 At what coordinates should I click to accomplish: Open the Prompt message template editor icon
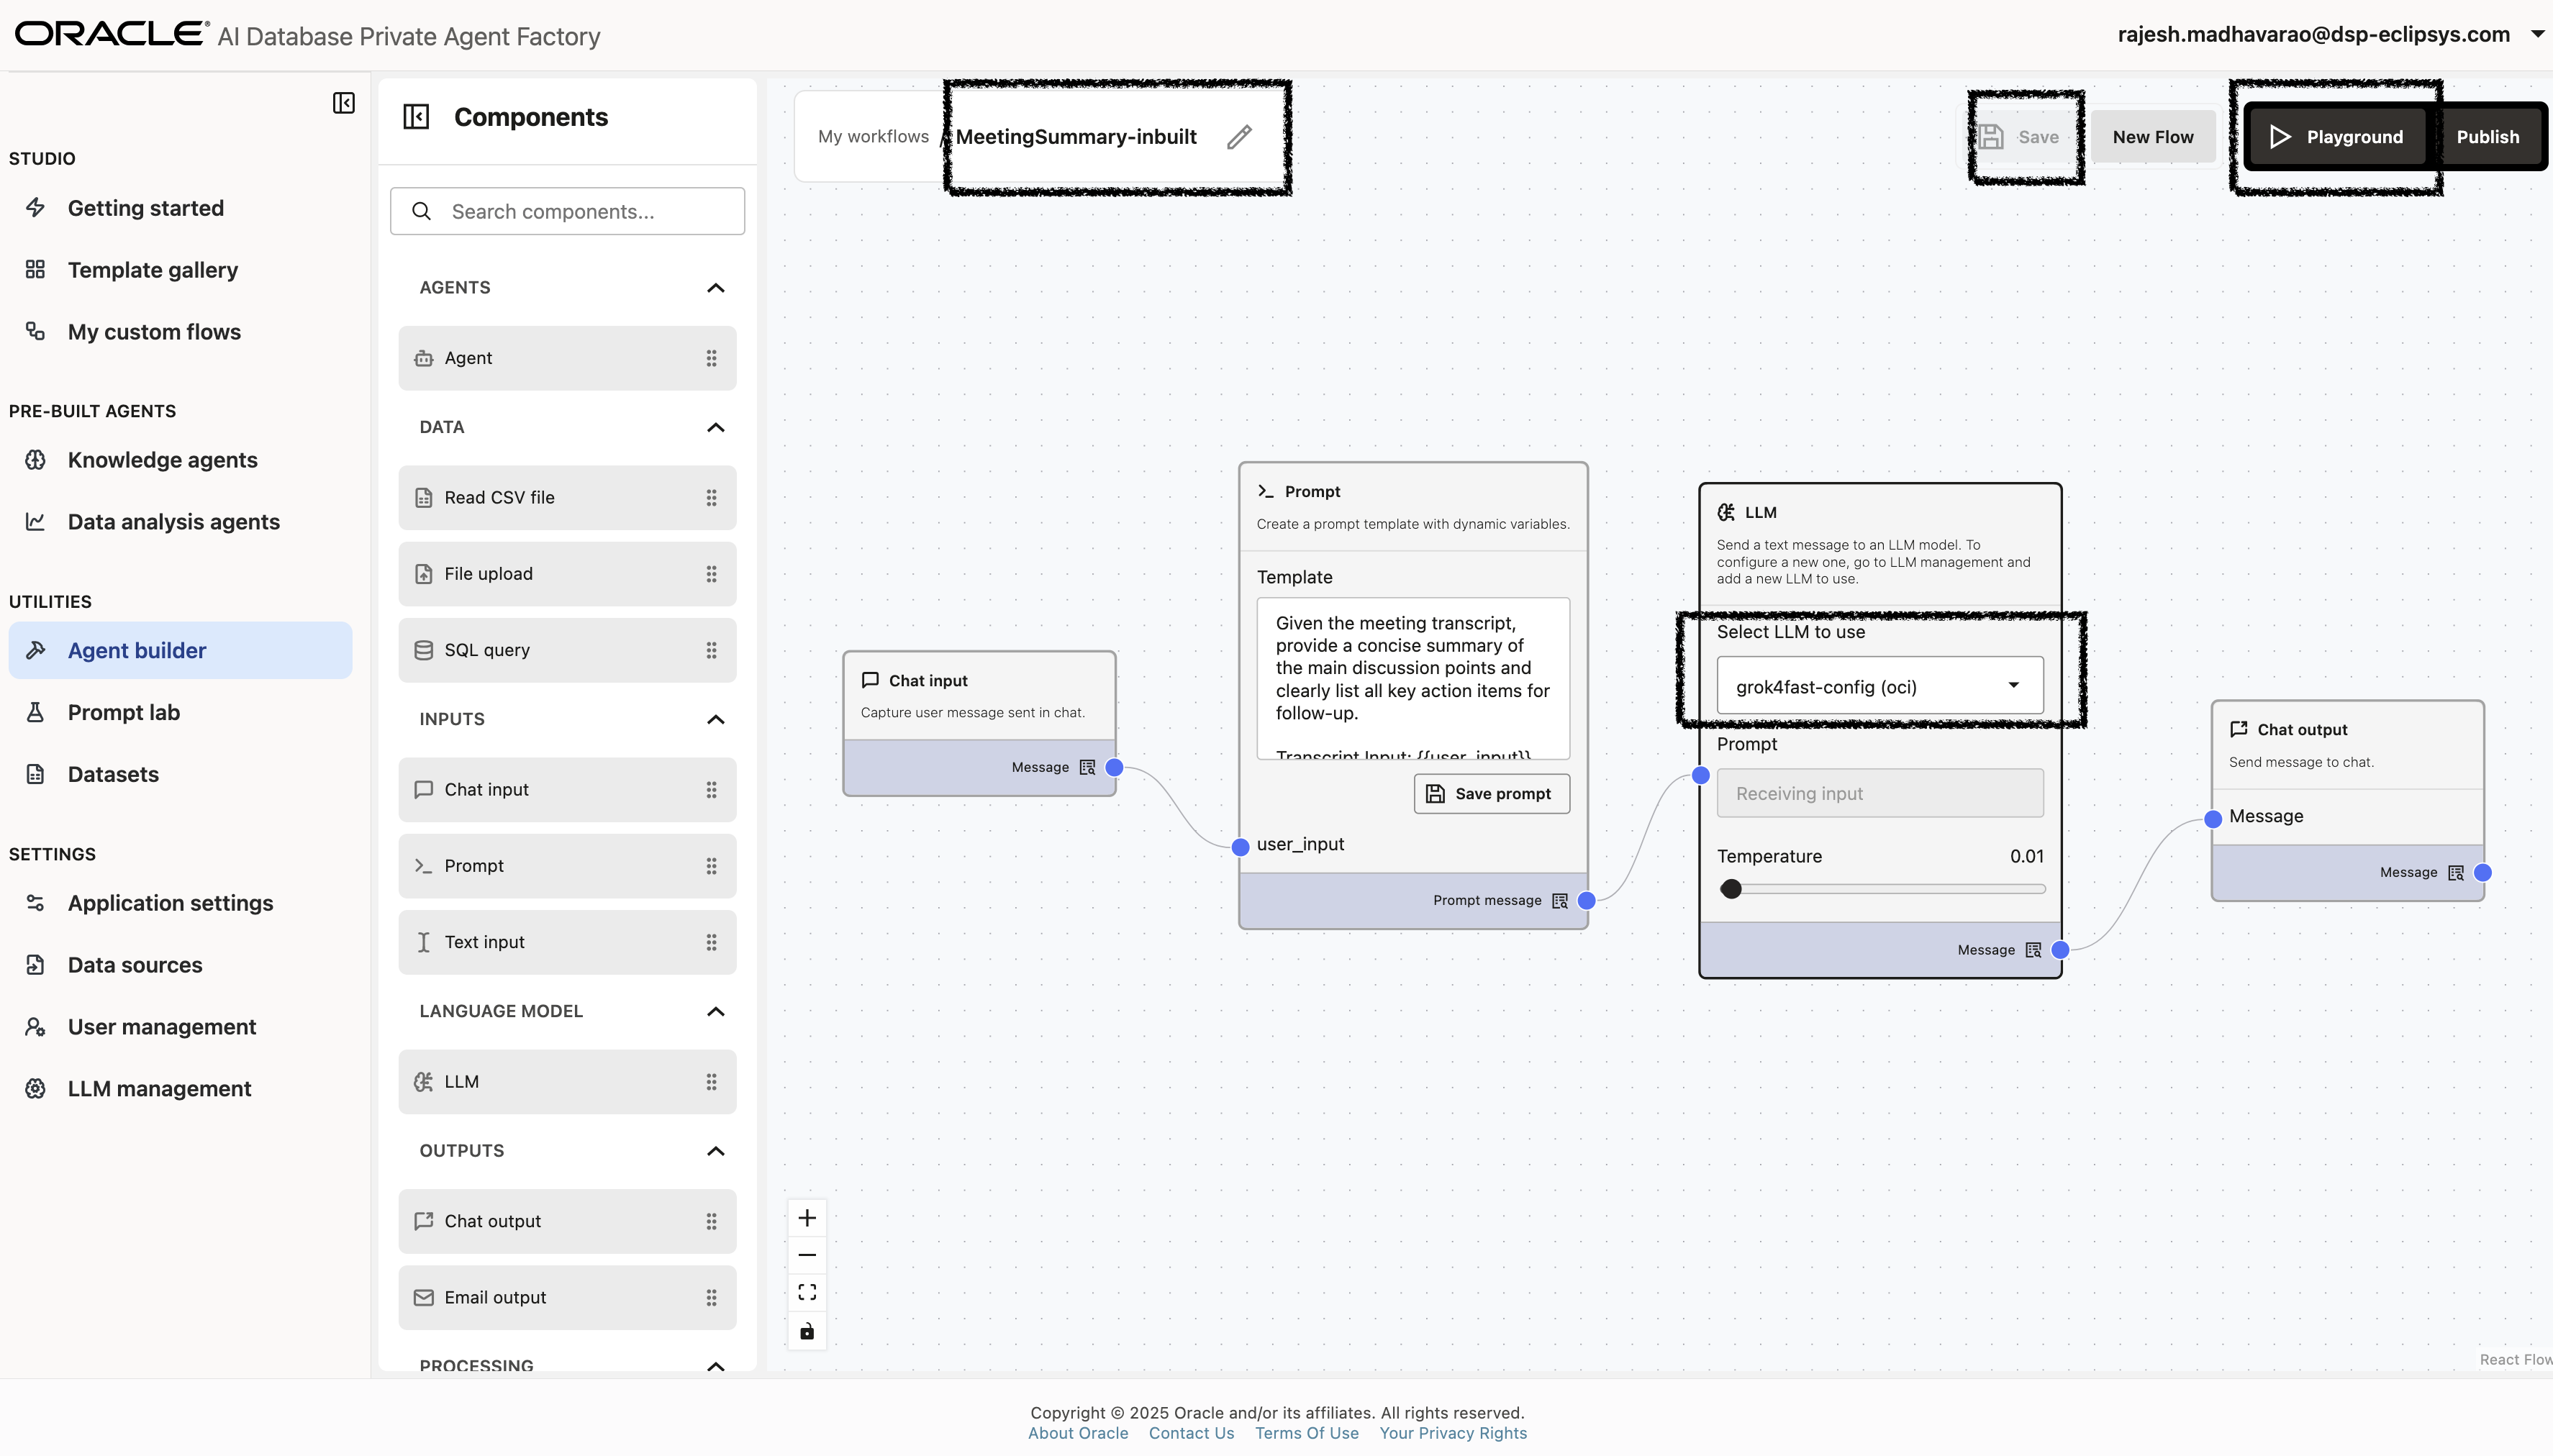[x=1559, y=900]
